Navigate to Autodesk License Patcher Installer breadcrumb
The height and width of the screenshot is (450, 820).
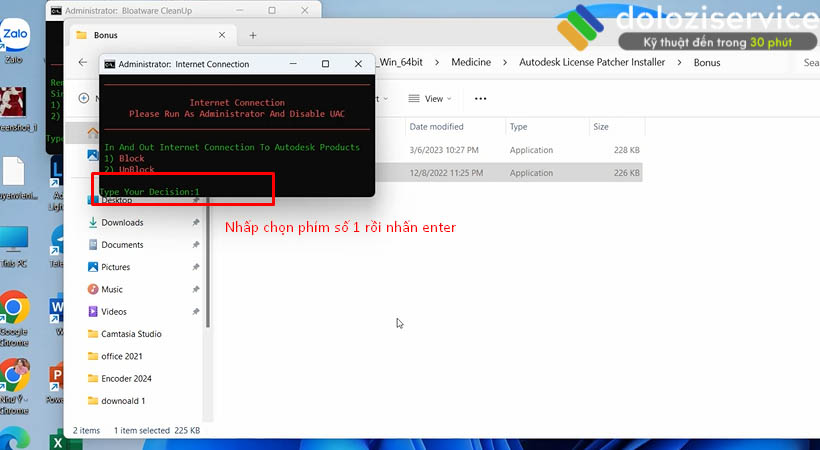[593, 62]
